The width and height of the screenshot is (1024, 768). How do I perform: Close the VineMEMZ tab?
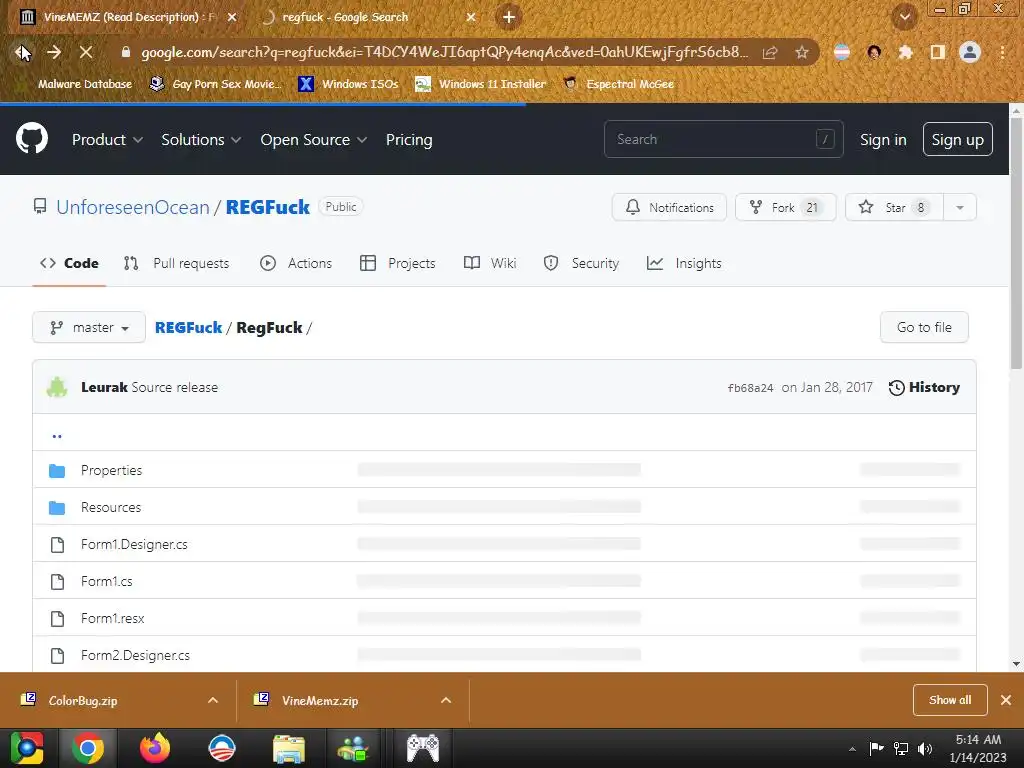232,17
